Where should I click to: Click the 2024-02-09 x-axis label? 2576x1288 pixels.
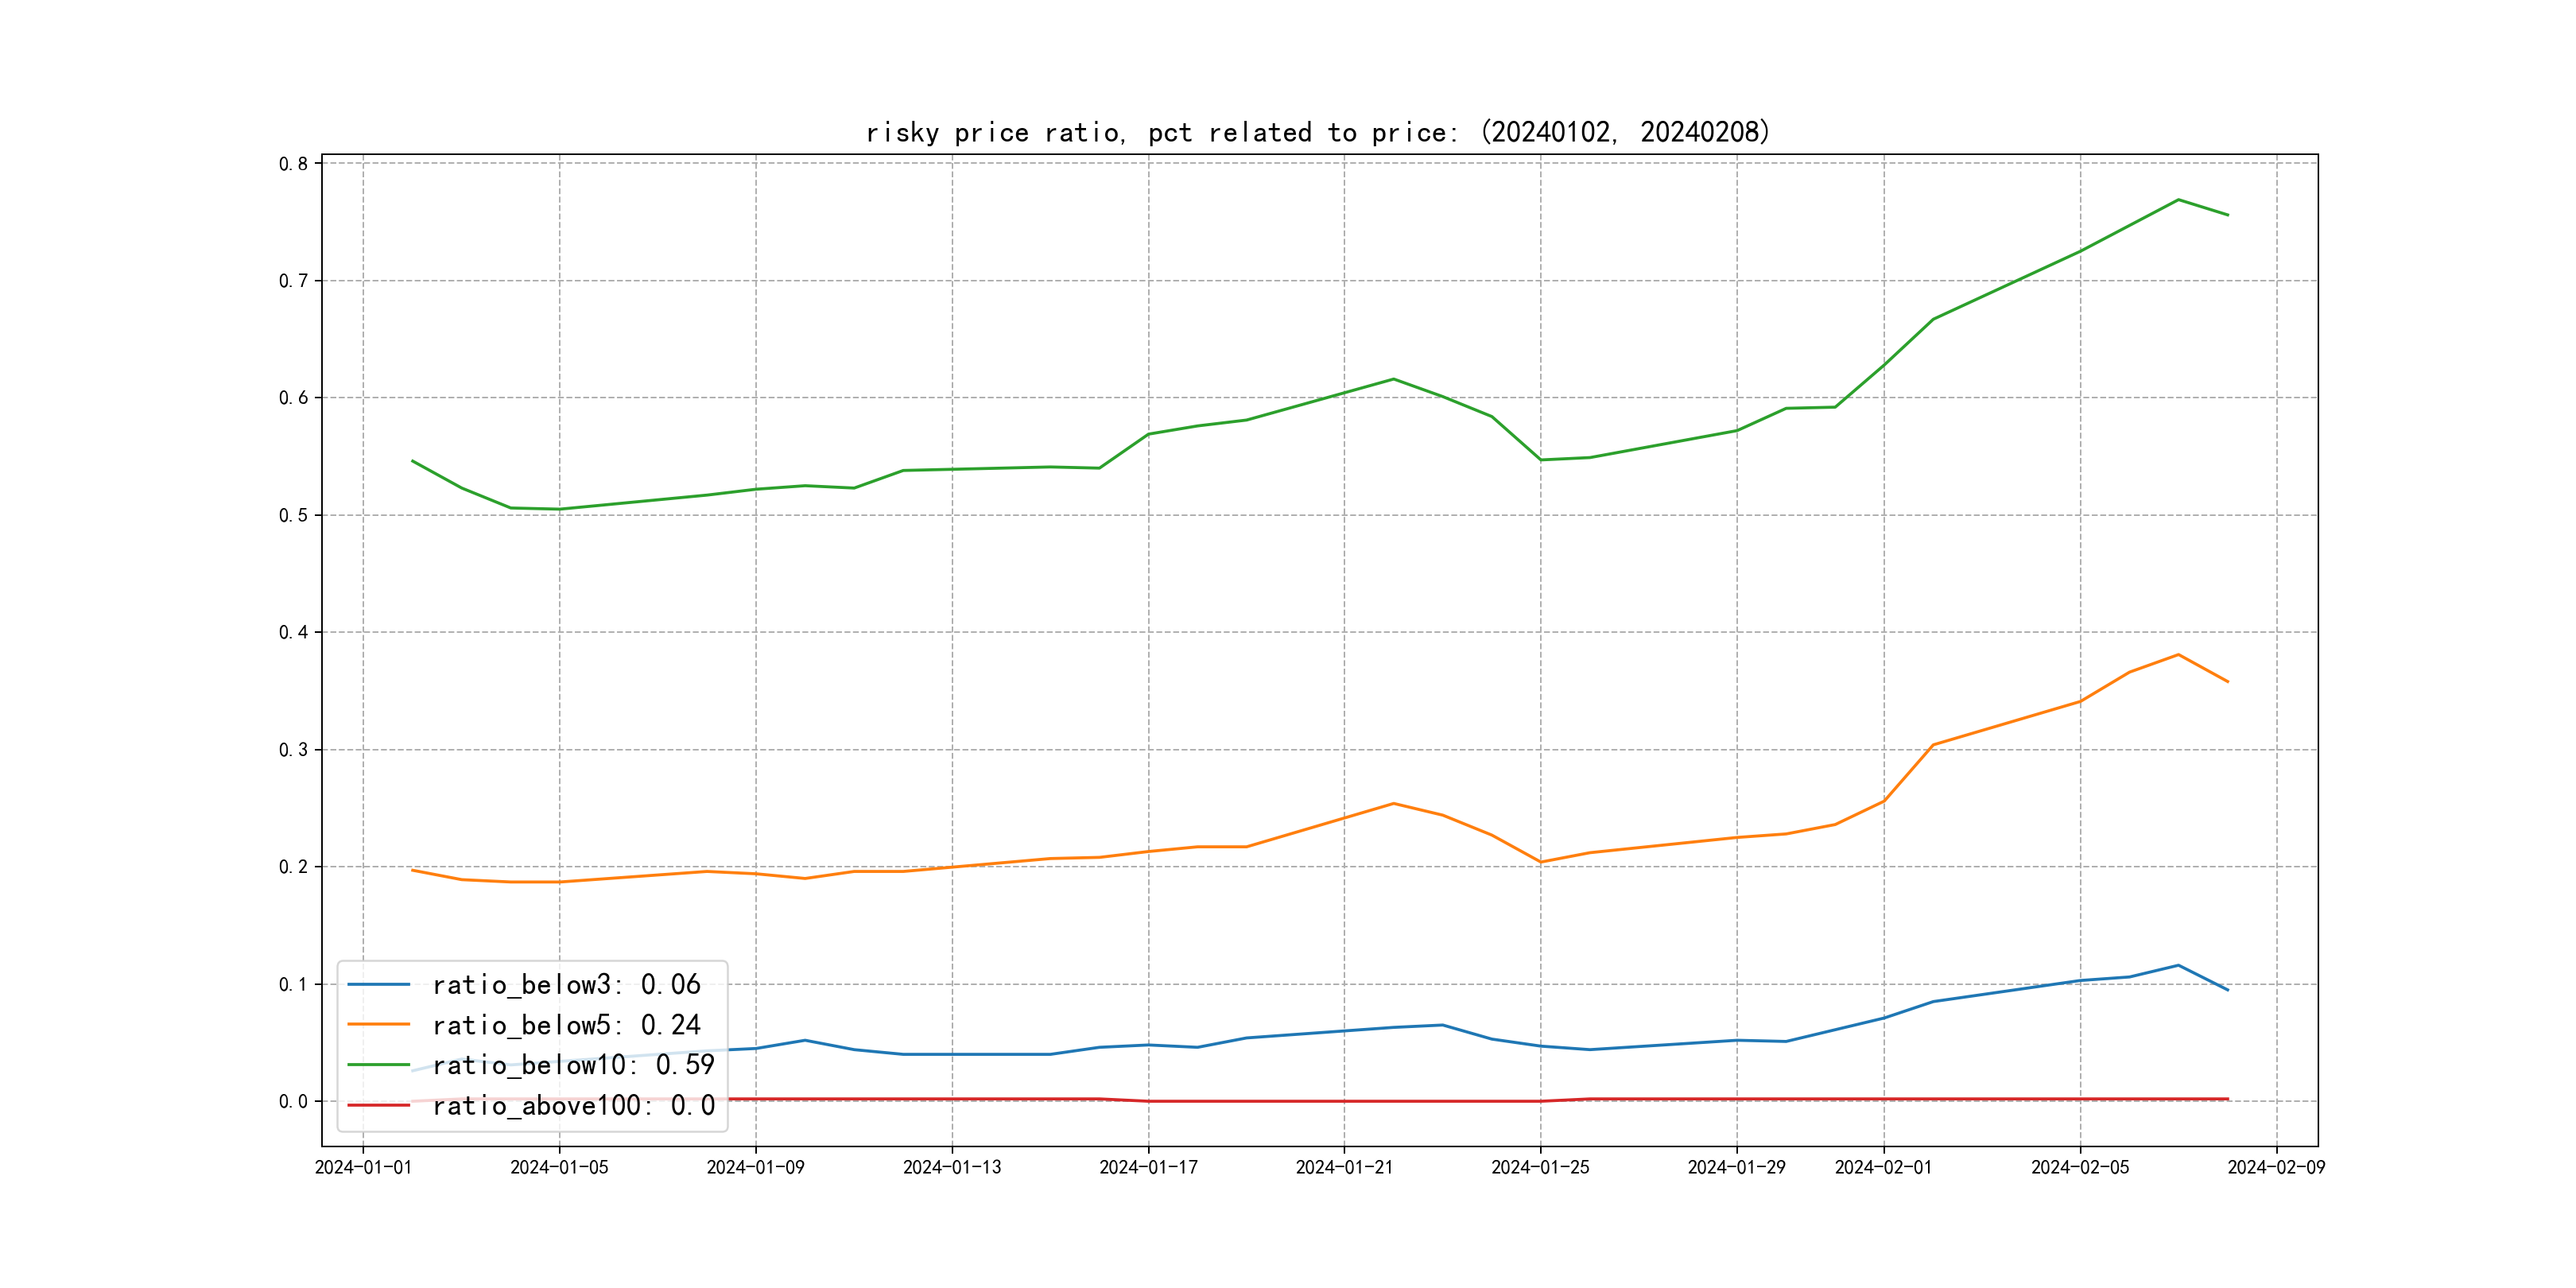point(2276,1168)
